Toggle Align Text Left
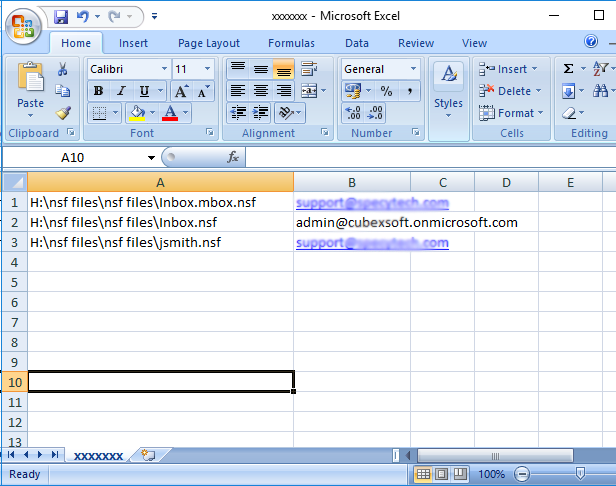Viewport: 616px width, 486px height. pos(238,91)
